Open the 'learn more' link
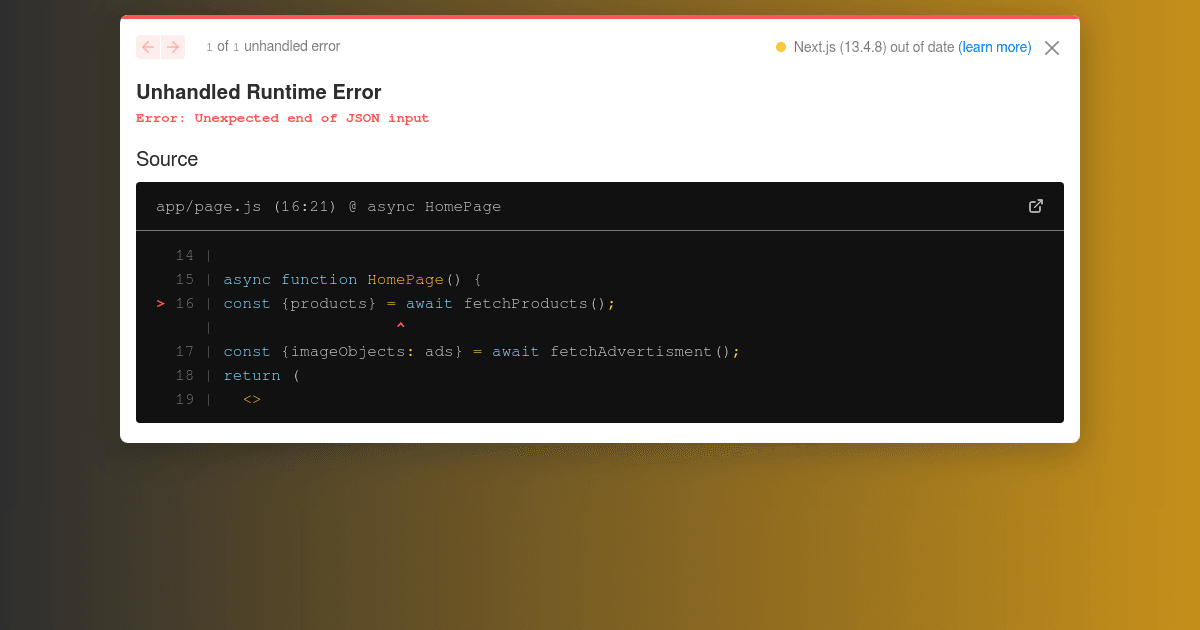The height and width of the screenshot is (630, 1200). pyautogui.click(x=995, y=47)
